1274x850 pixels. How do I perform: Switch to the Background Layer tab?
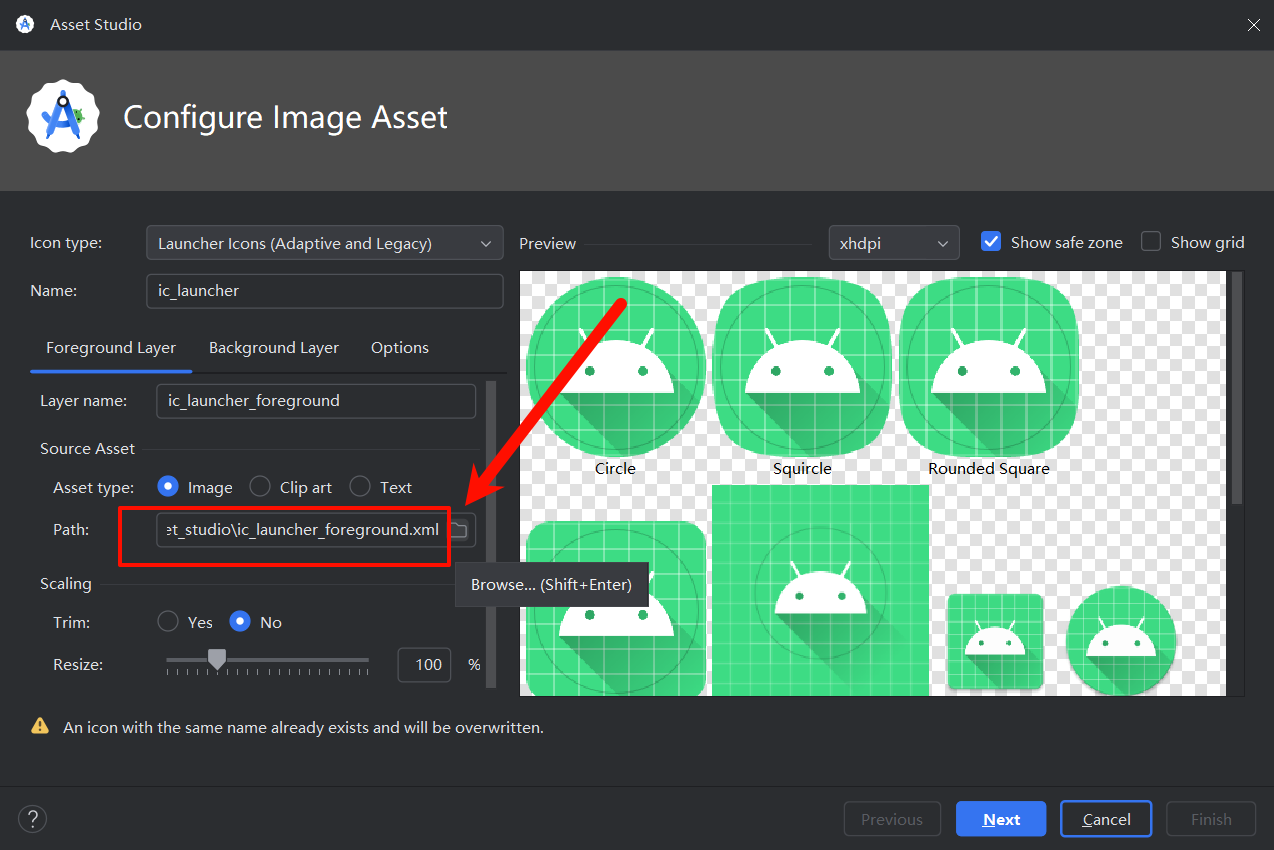274,348
